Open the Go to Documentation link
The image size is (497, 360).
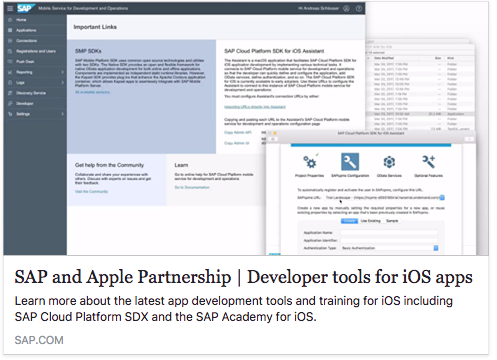[x=192, y=187]
